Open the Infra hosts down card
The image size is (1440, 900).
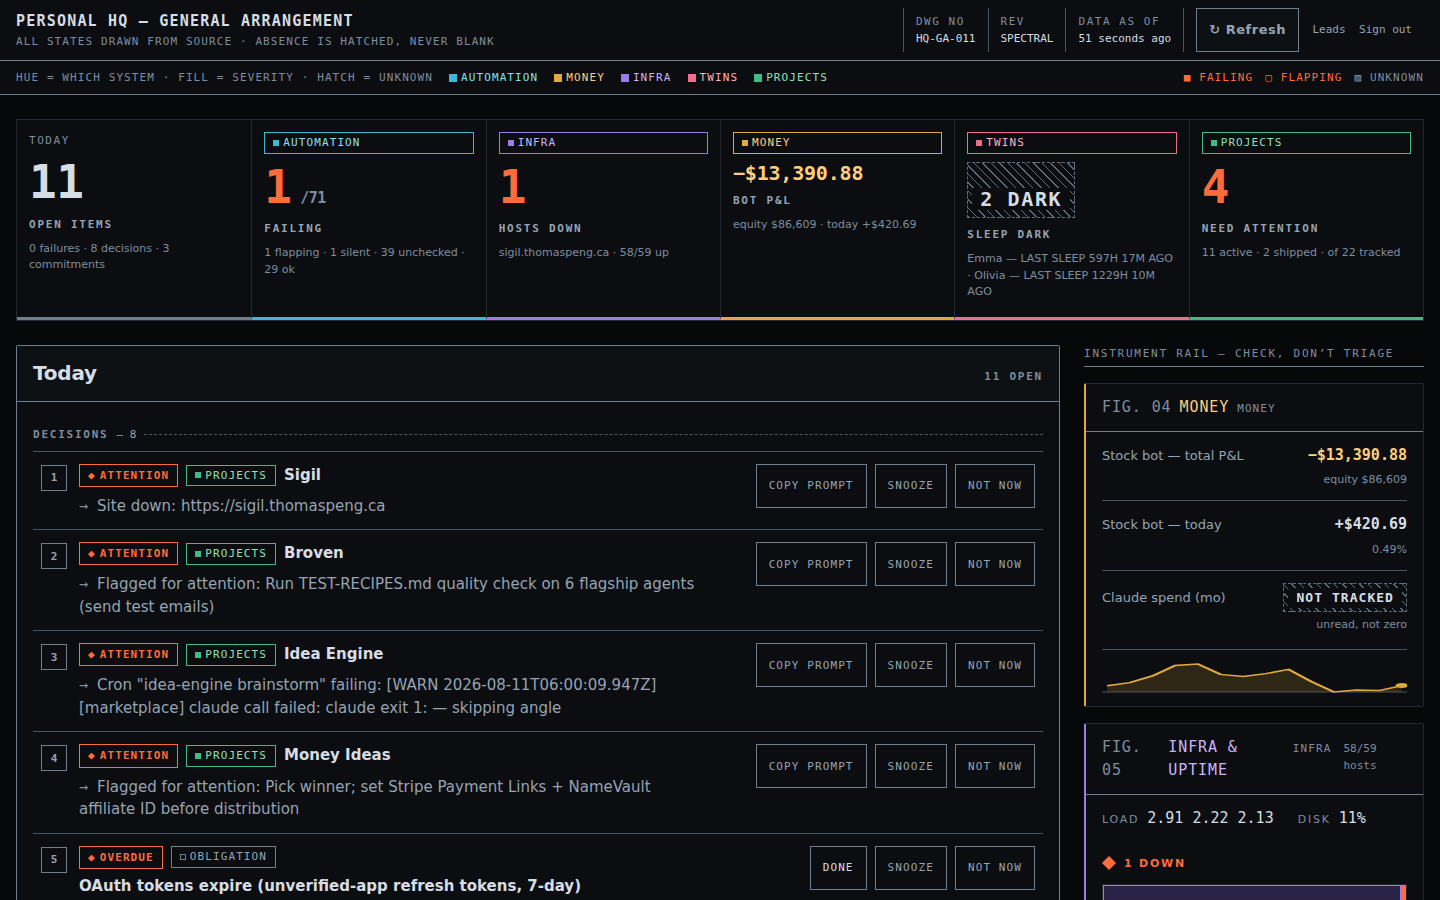603,219
